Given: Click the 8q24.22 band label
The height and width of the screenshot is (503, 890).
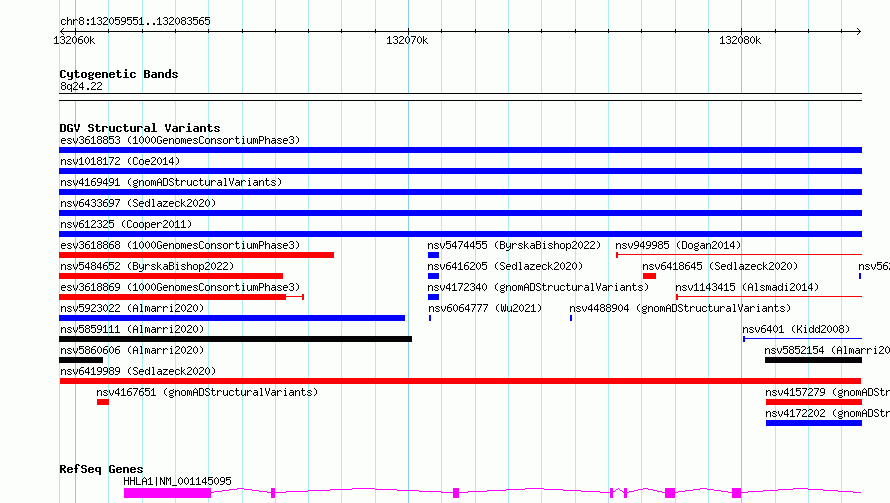Looking at the screenshot, I should tap(81, 86).
